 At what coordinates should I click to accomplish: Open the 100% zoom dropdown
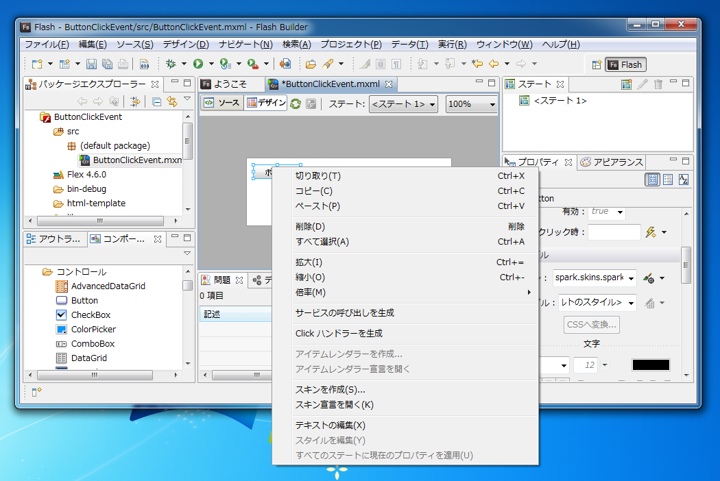click(x=472, y=104)
